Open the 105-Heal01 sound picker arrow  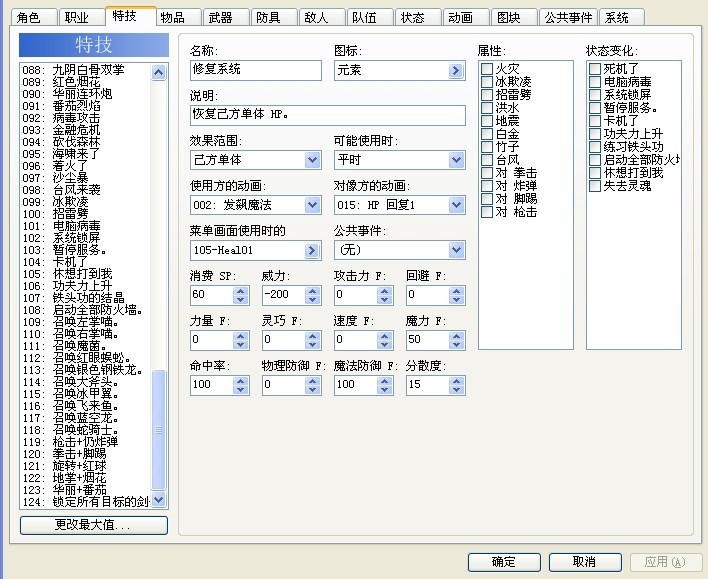pyautogui.click(x=312, y=250)
